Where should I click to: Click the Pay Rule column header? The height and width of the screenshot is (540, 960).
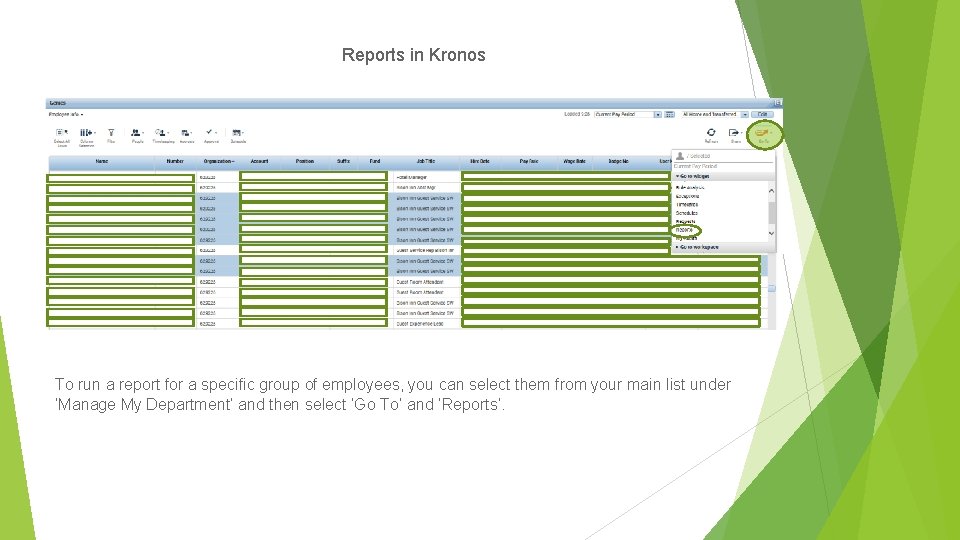coord(529,162)
